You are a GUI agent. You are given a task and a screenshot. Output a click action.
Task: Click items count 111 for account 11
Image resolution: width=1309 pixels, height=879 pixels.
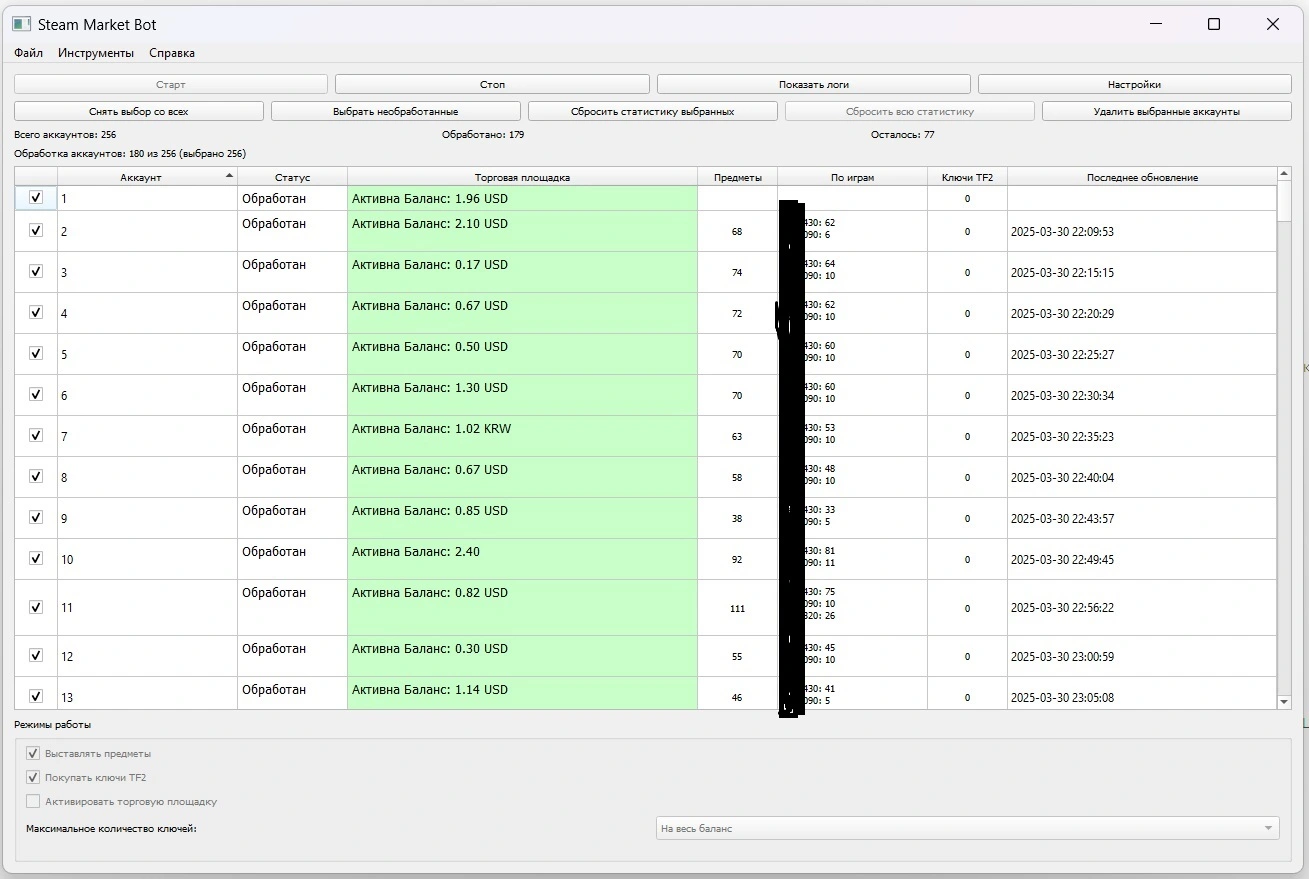[737, 608]
